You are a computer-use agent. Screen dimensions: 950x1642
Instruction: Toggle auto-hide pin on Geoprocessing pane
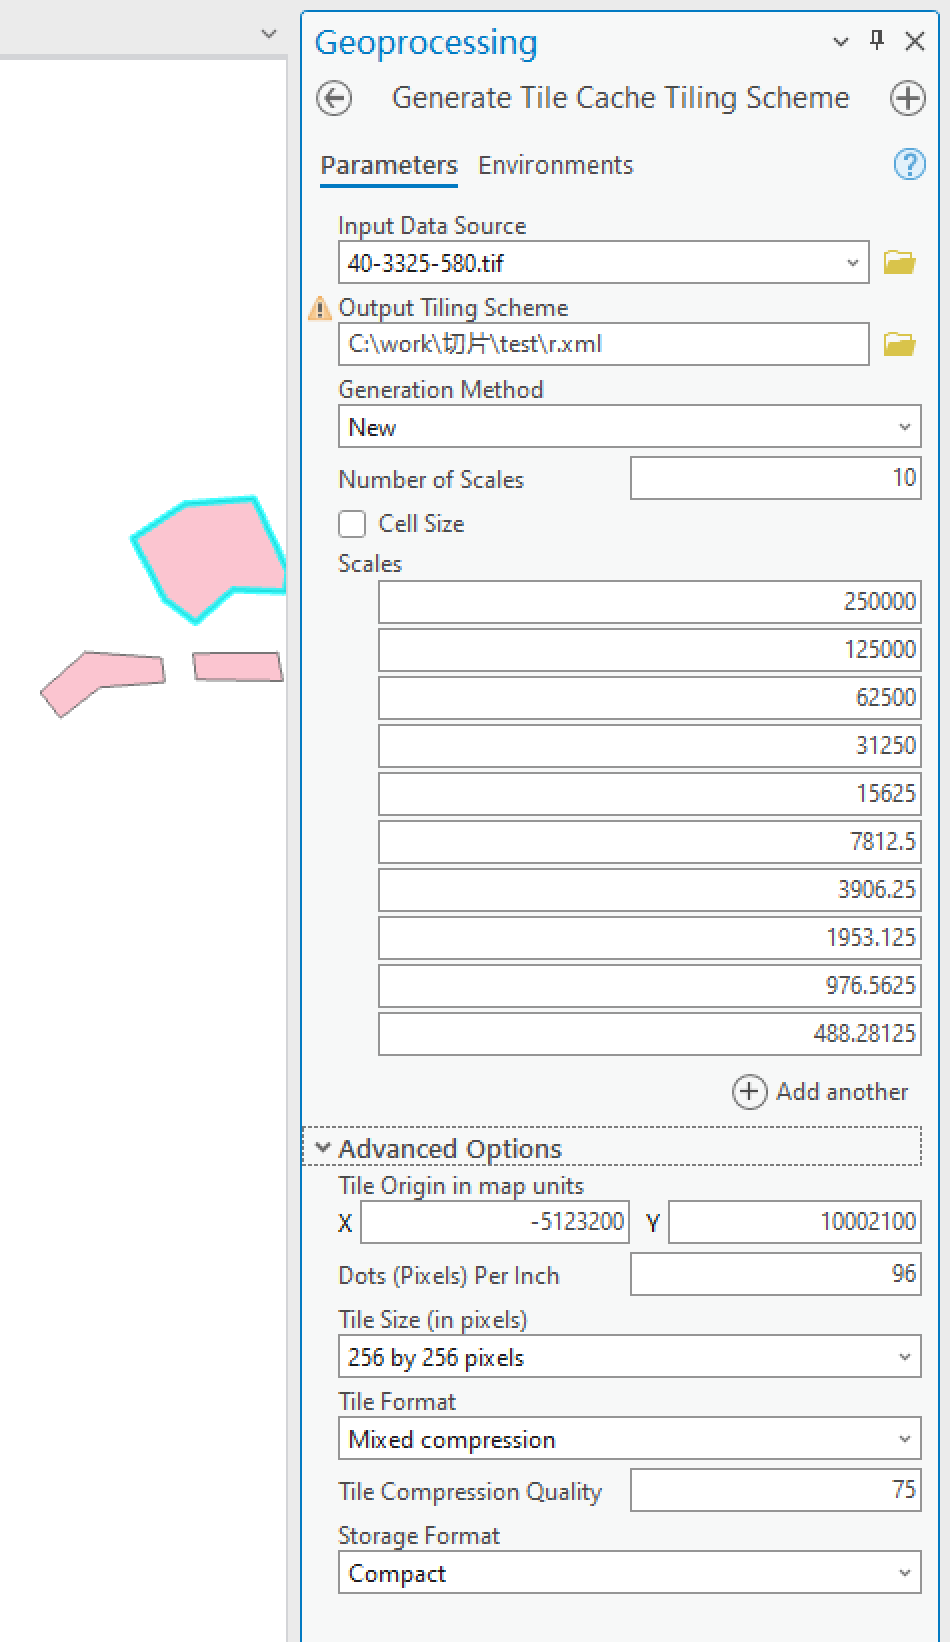click(877, 41)
